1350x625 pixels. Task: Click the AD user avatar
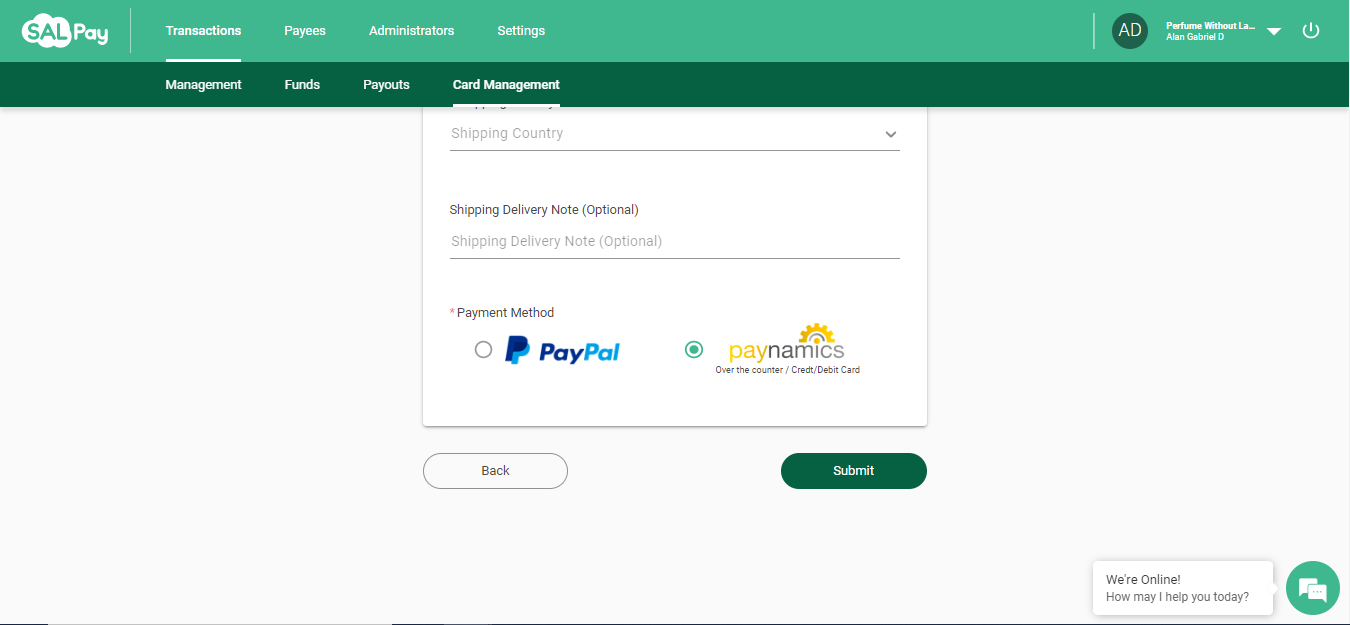click(1130, 31)
